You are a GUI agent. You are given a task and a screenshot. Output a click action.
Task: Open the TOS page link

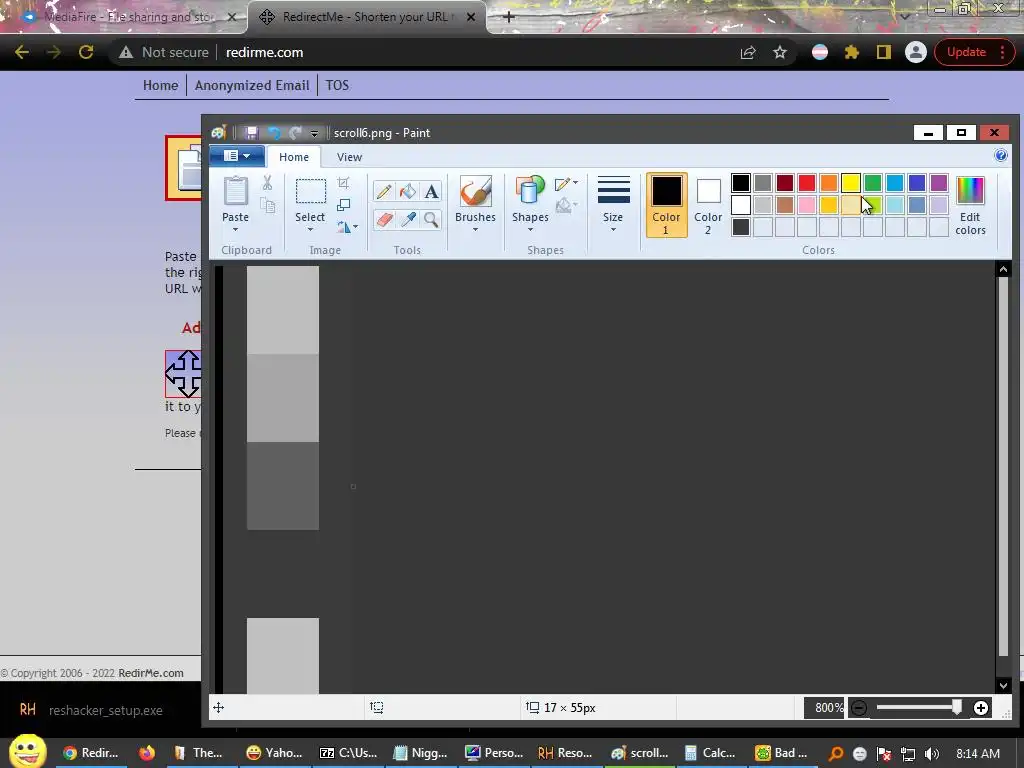click(x=337, y=86)
